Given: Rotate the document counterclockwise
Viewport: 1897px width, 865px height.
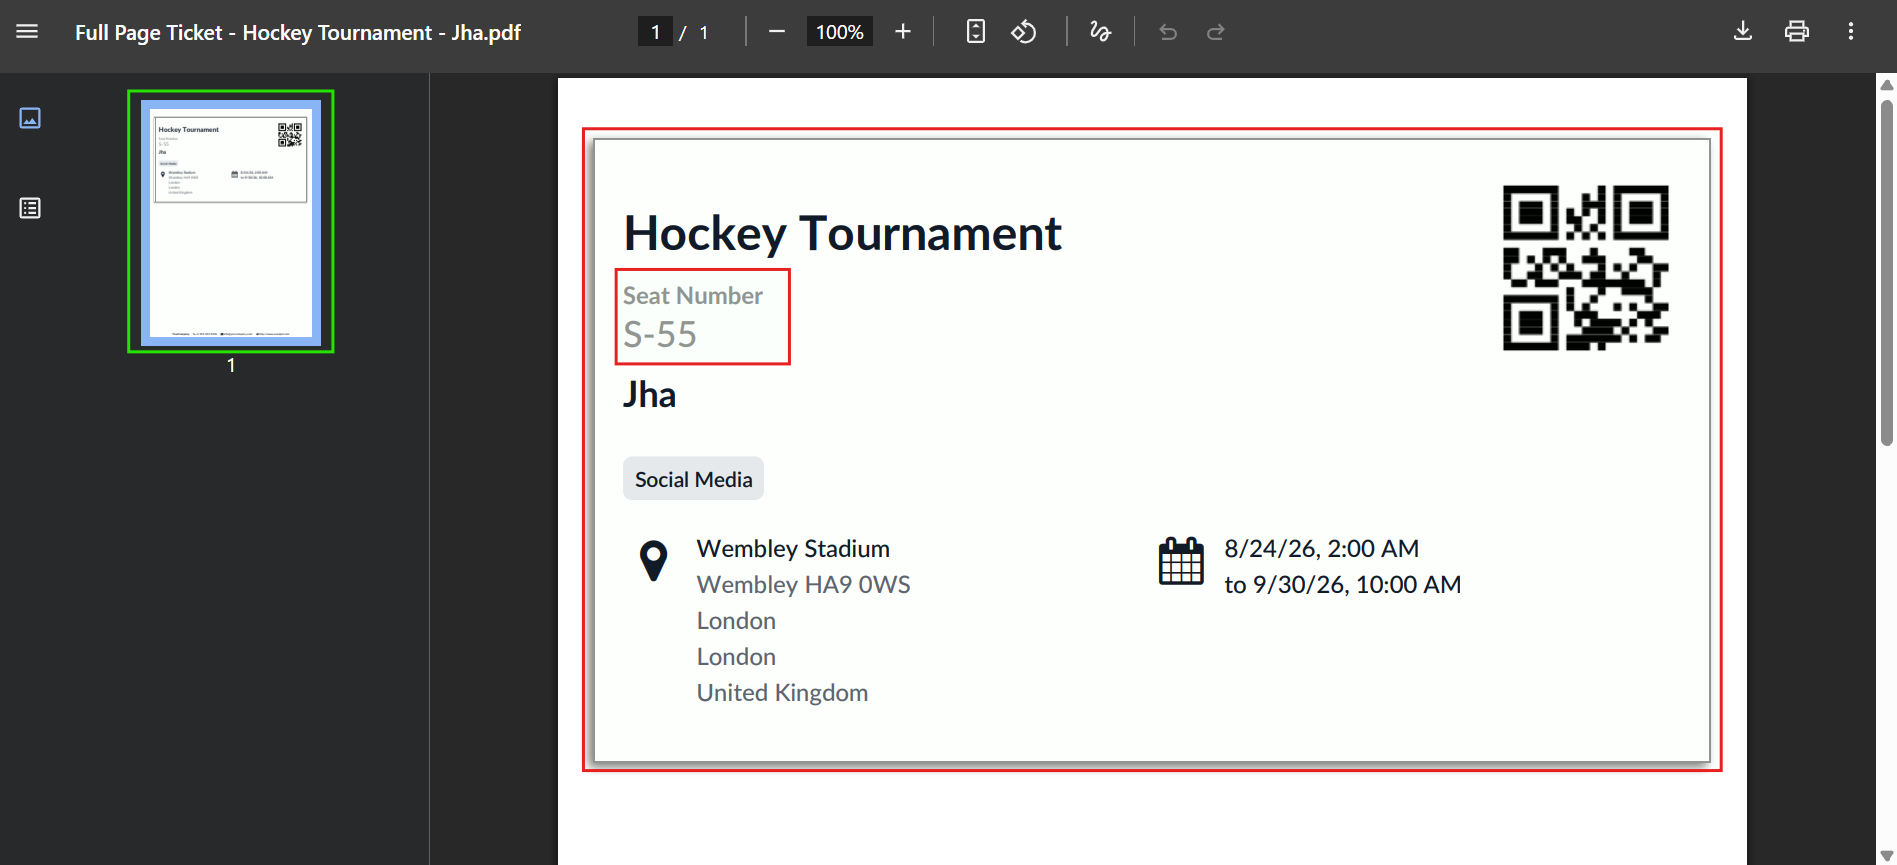Looking at the screenshot, I should [1024, 32].
